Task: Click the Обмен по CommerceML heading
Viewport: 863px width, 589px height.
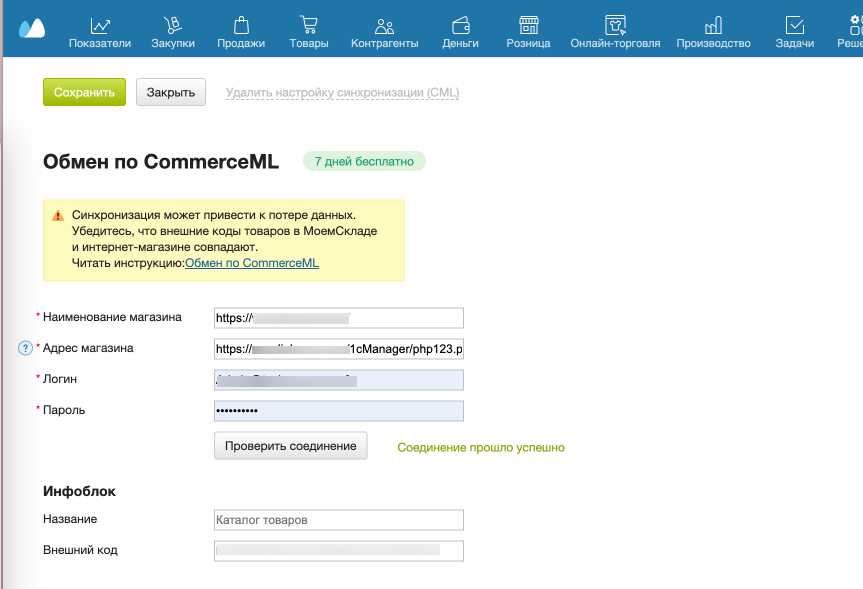Action: click(161, 162)
